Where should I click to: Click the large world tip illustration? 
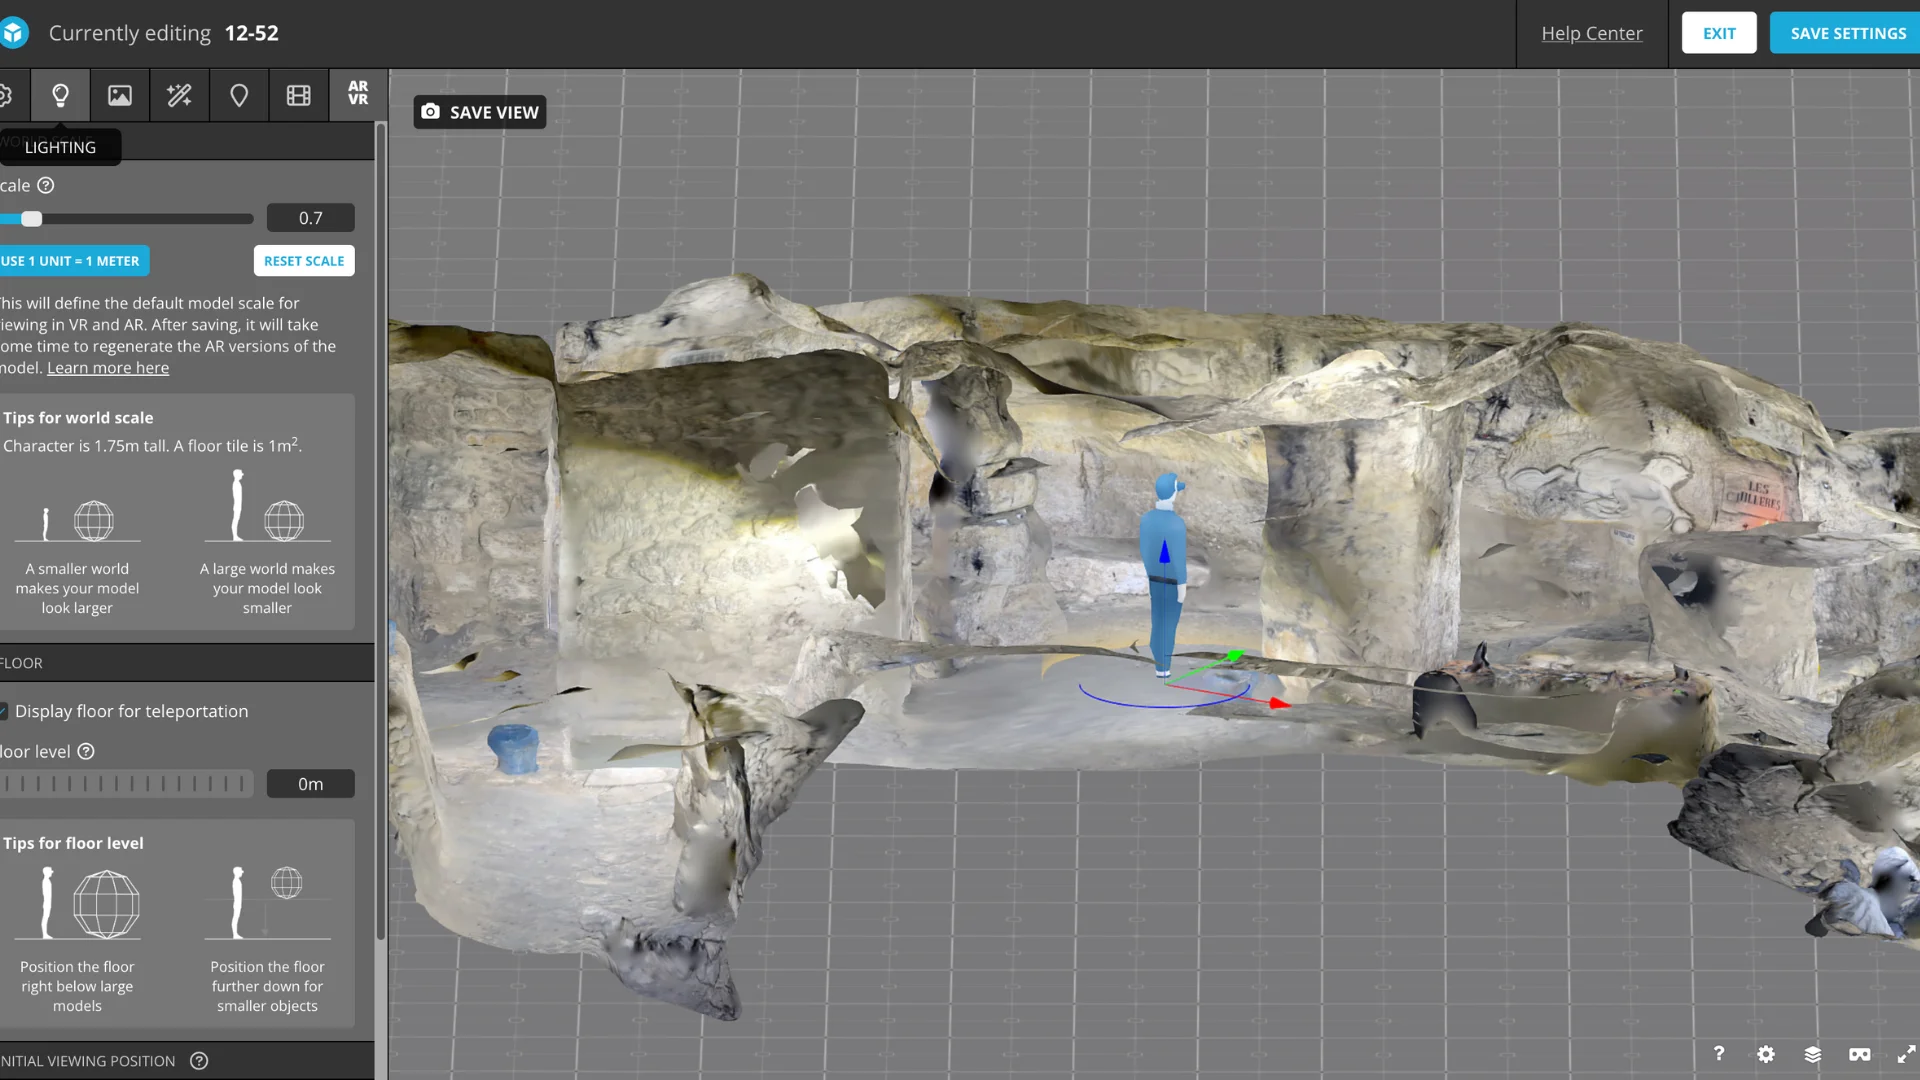[267, 506]
